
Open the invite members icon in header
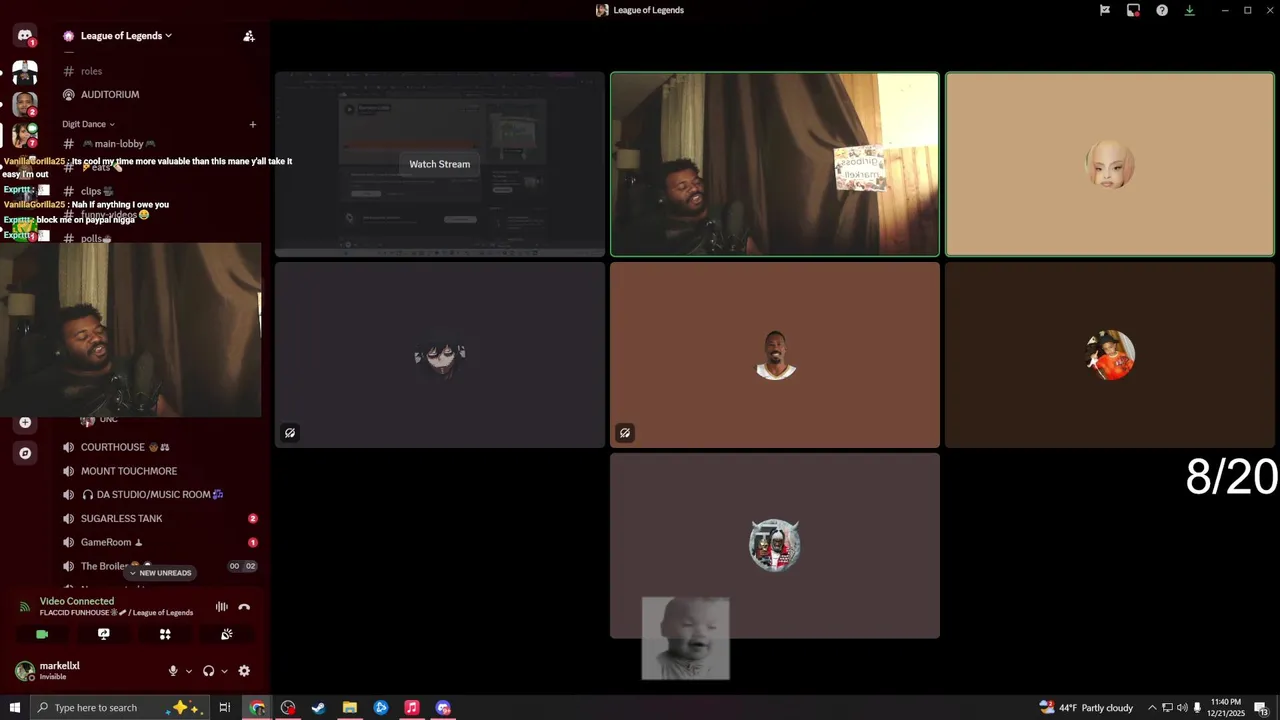(x=249, y=36)
